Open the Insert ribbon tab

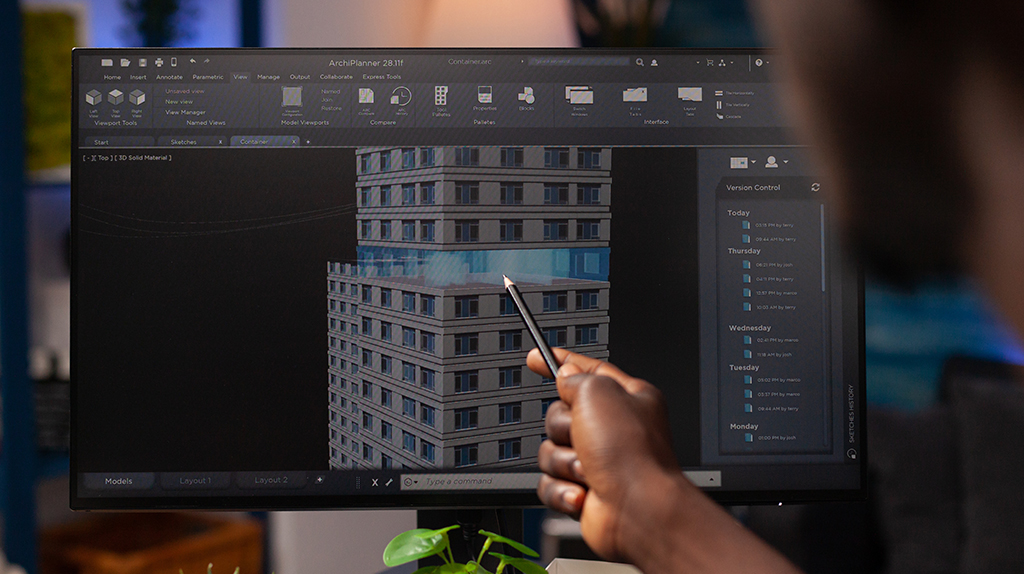click(x=138, y=77)
